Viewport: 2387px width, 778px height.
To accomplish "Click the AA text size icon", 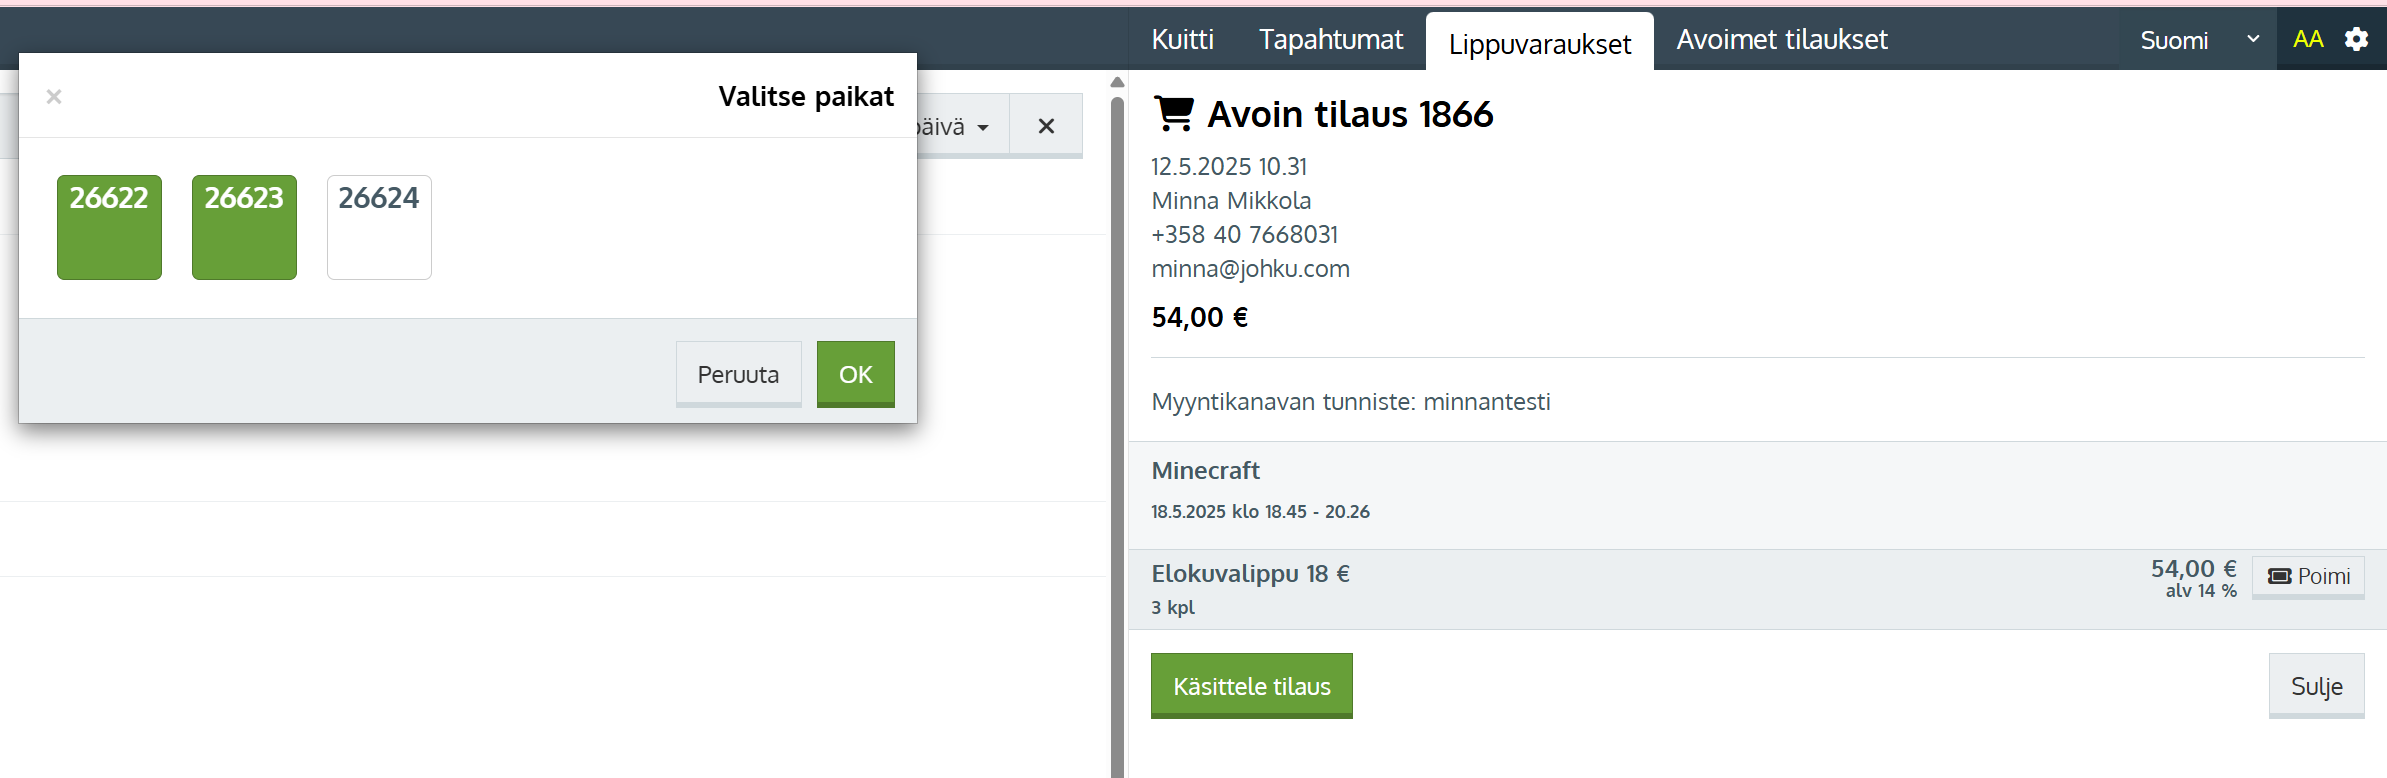I will tap(2308, 39).
